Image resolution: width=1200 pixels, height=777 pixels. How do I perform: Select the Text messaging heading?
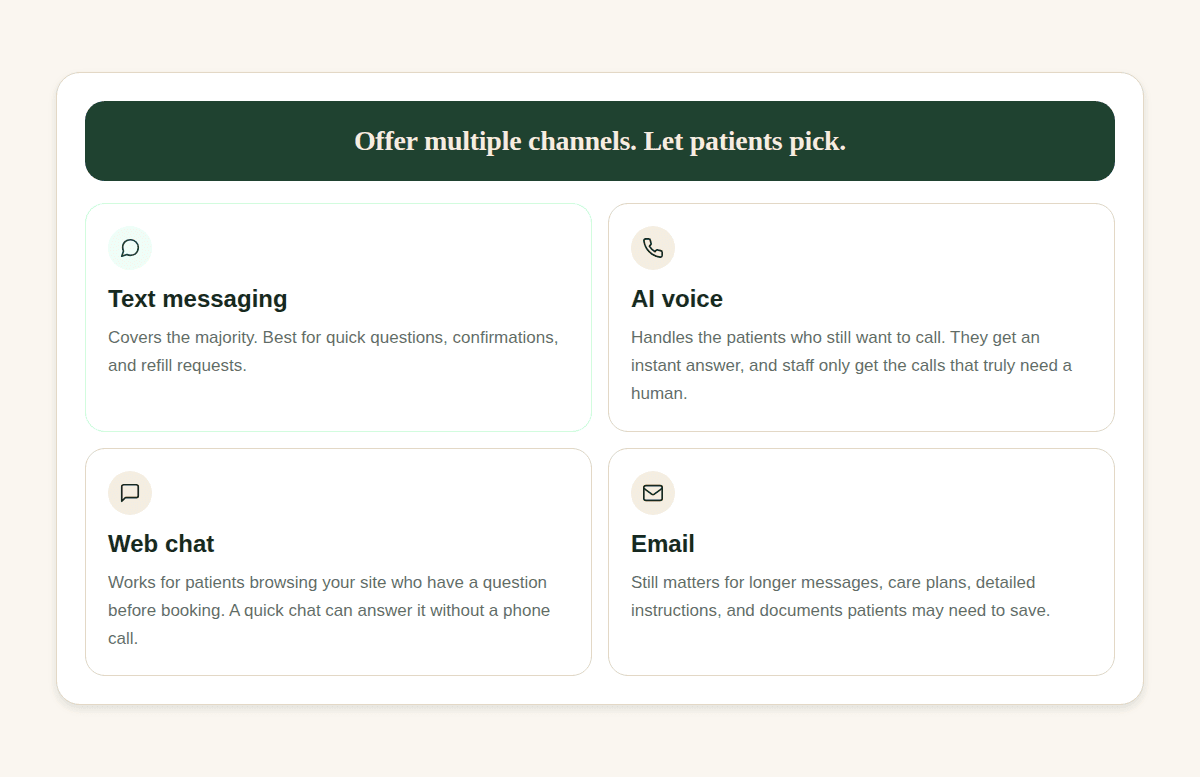198,299
